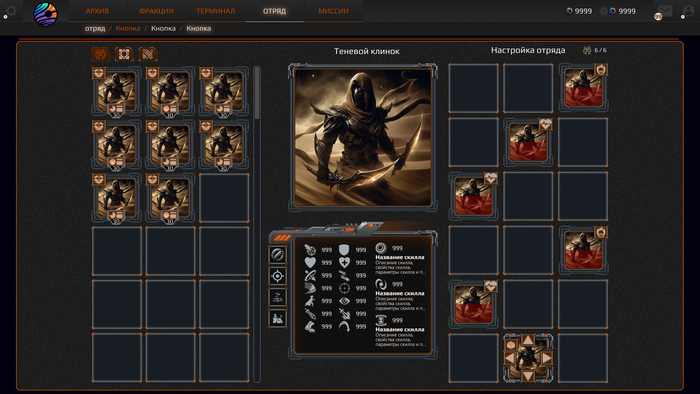Move the selected squad unit up
The image size is (700, 394).
tap(528, 340)
